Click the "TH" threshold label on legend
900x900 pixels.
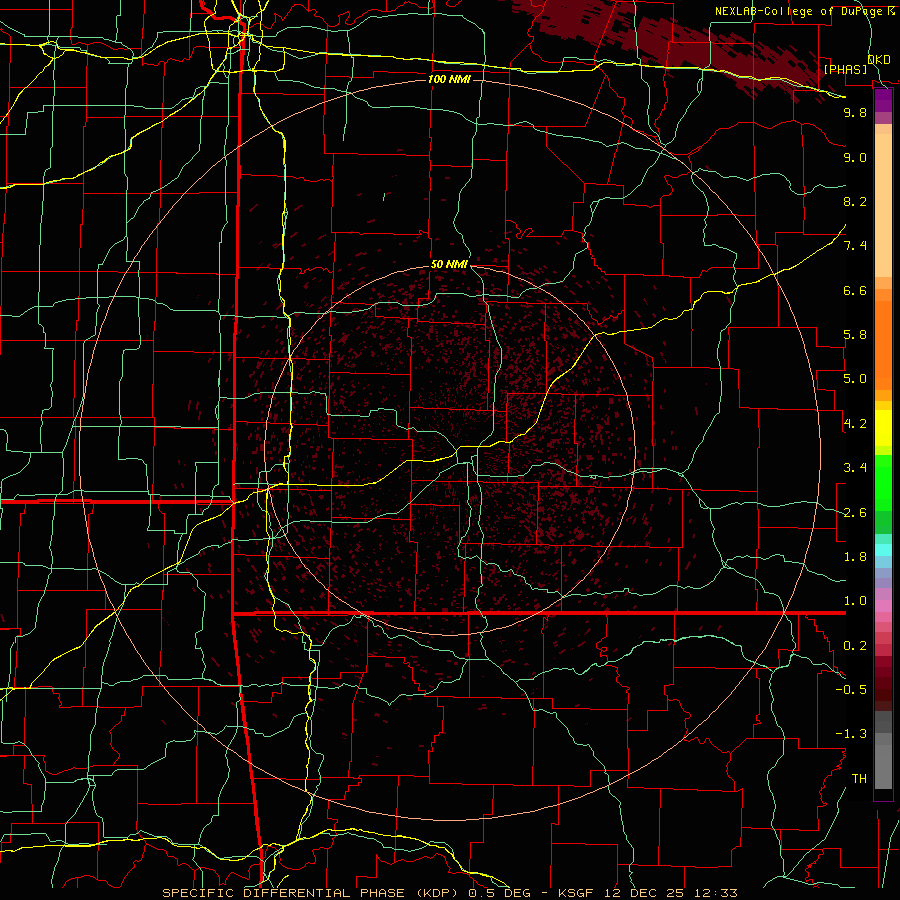point(859,779)
